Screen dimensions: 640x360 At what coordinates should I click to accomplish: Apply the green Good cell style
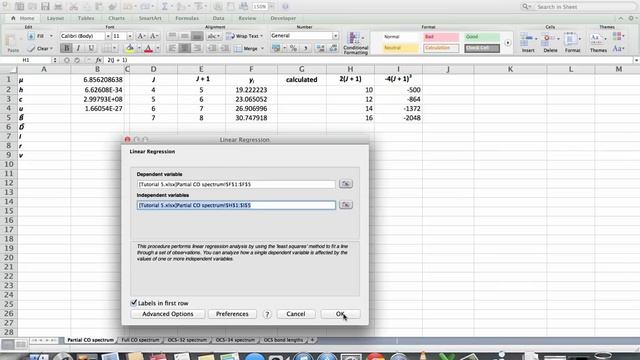482,37
